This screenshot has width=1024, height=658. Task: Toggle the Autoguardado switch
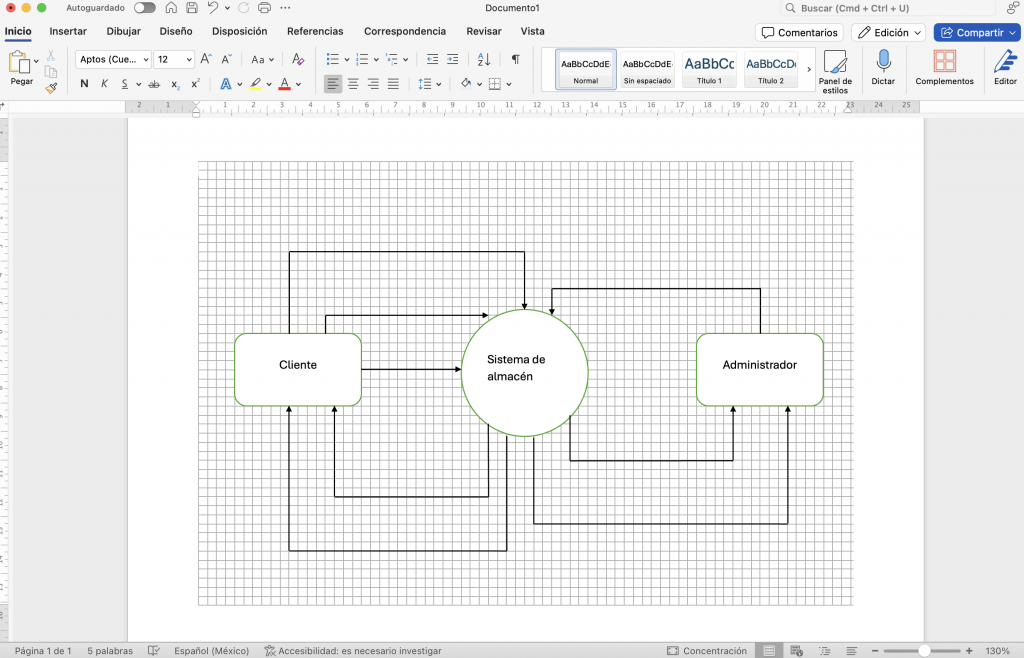144,8
